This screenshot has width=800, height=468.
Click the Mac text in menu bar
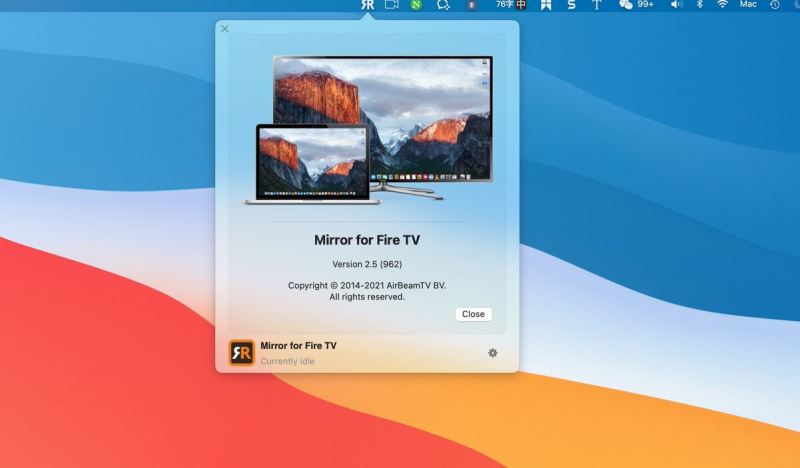[x=748, y=4]
